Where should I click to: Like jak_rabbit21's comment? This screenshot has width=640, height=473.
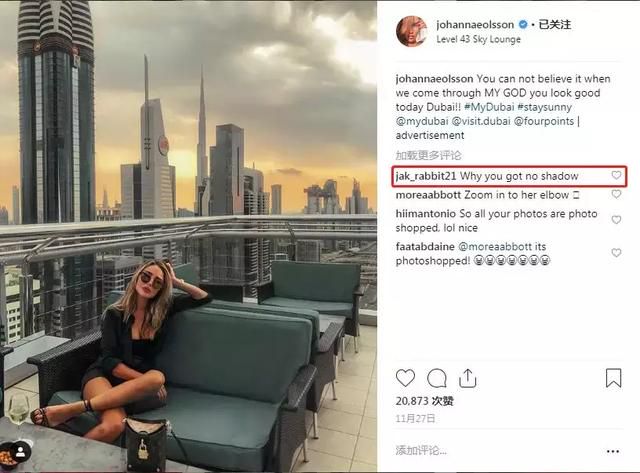(616, 175)
